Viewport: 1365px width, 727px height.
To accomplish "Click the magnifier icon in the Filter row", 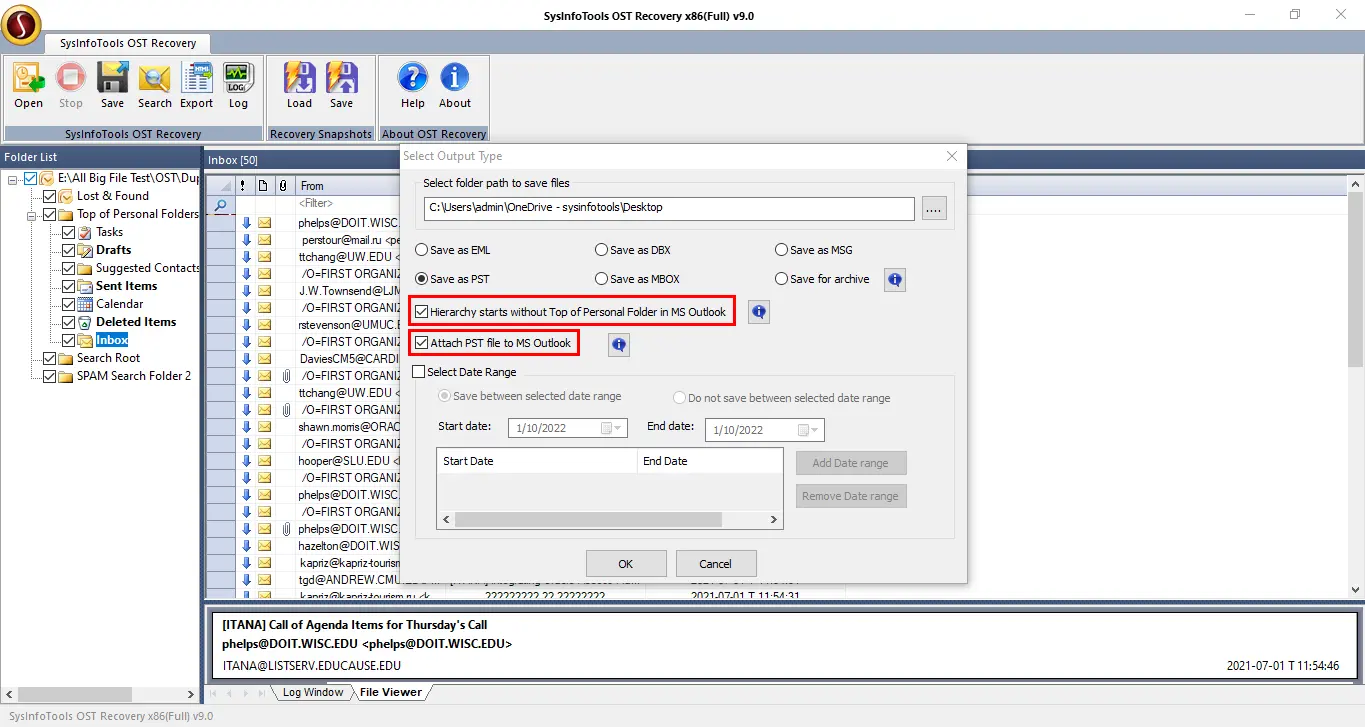I will click(x=220, y=204).
